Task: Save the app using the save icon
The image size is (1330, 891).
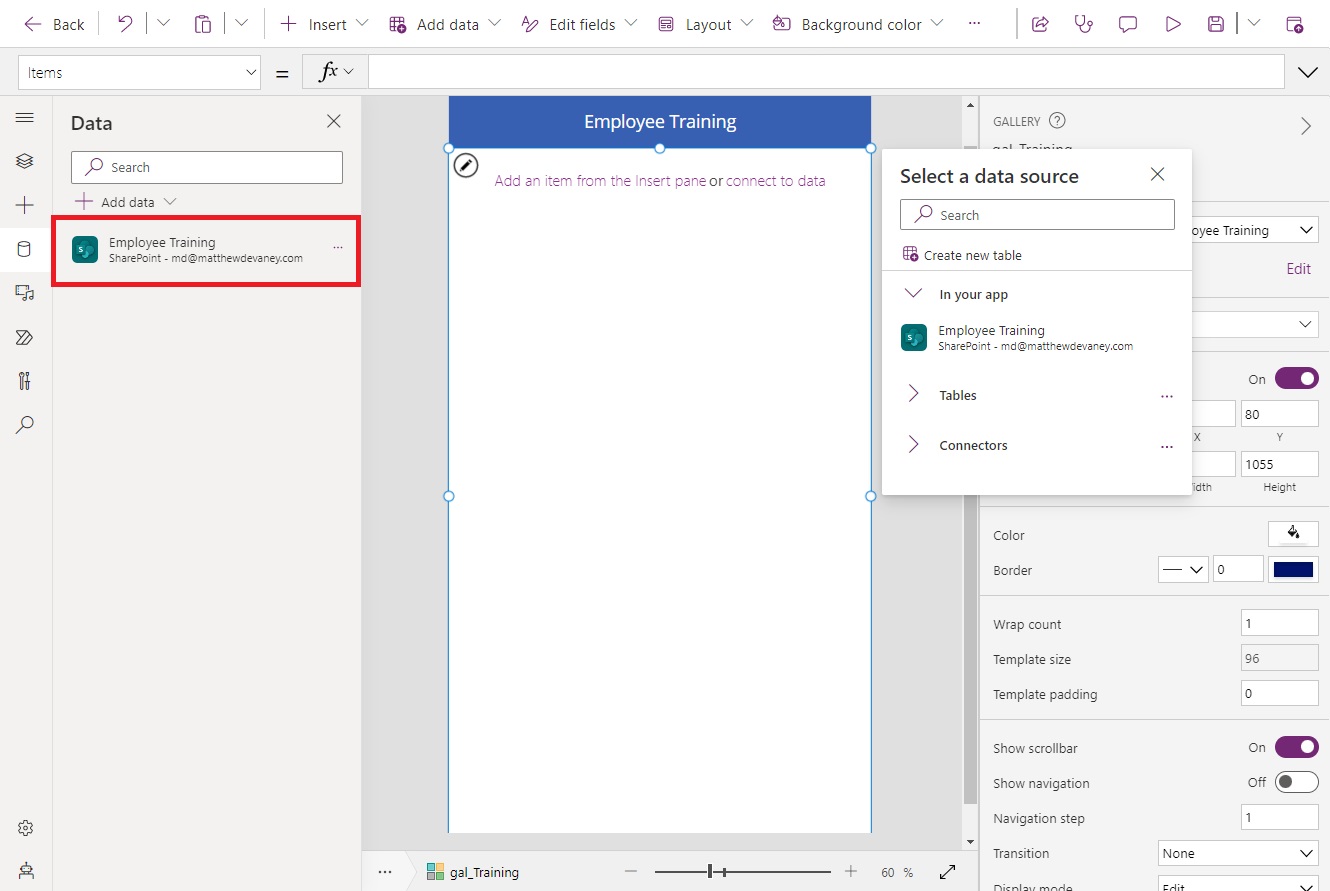Action: 1216,23
